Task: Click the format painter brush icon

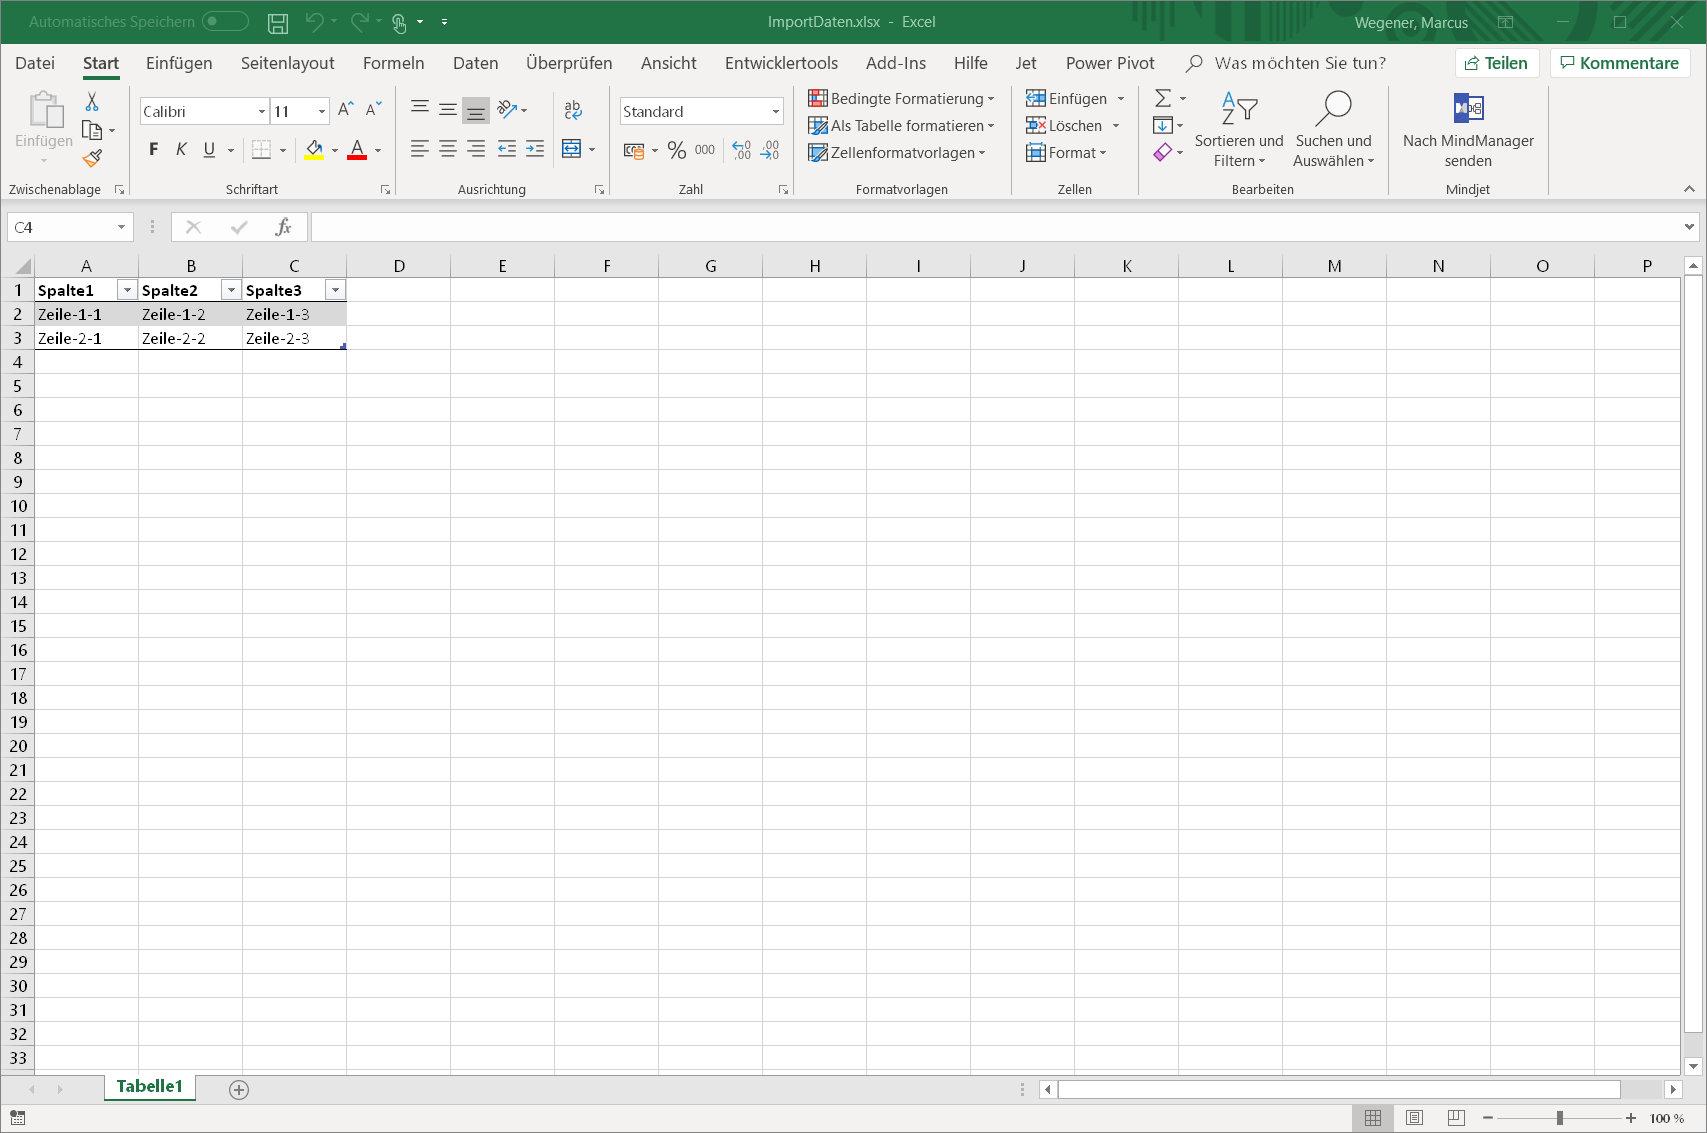Action: (x=93, y=158)
